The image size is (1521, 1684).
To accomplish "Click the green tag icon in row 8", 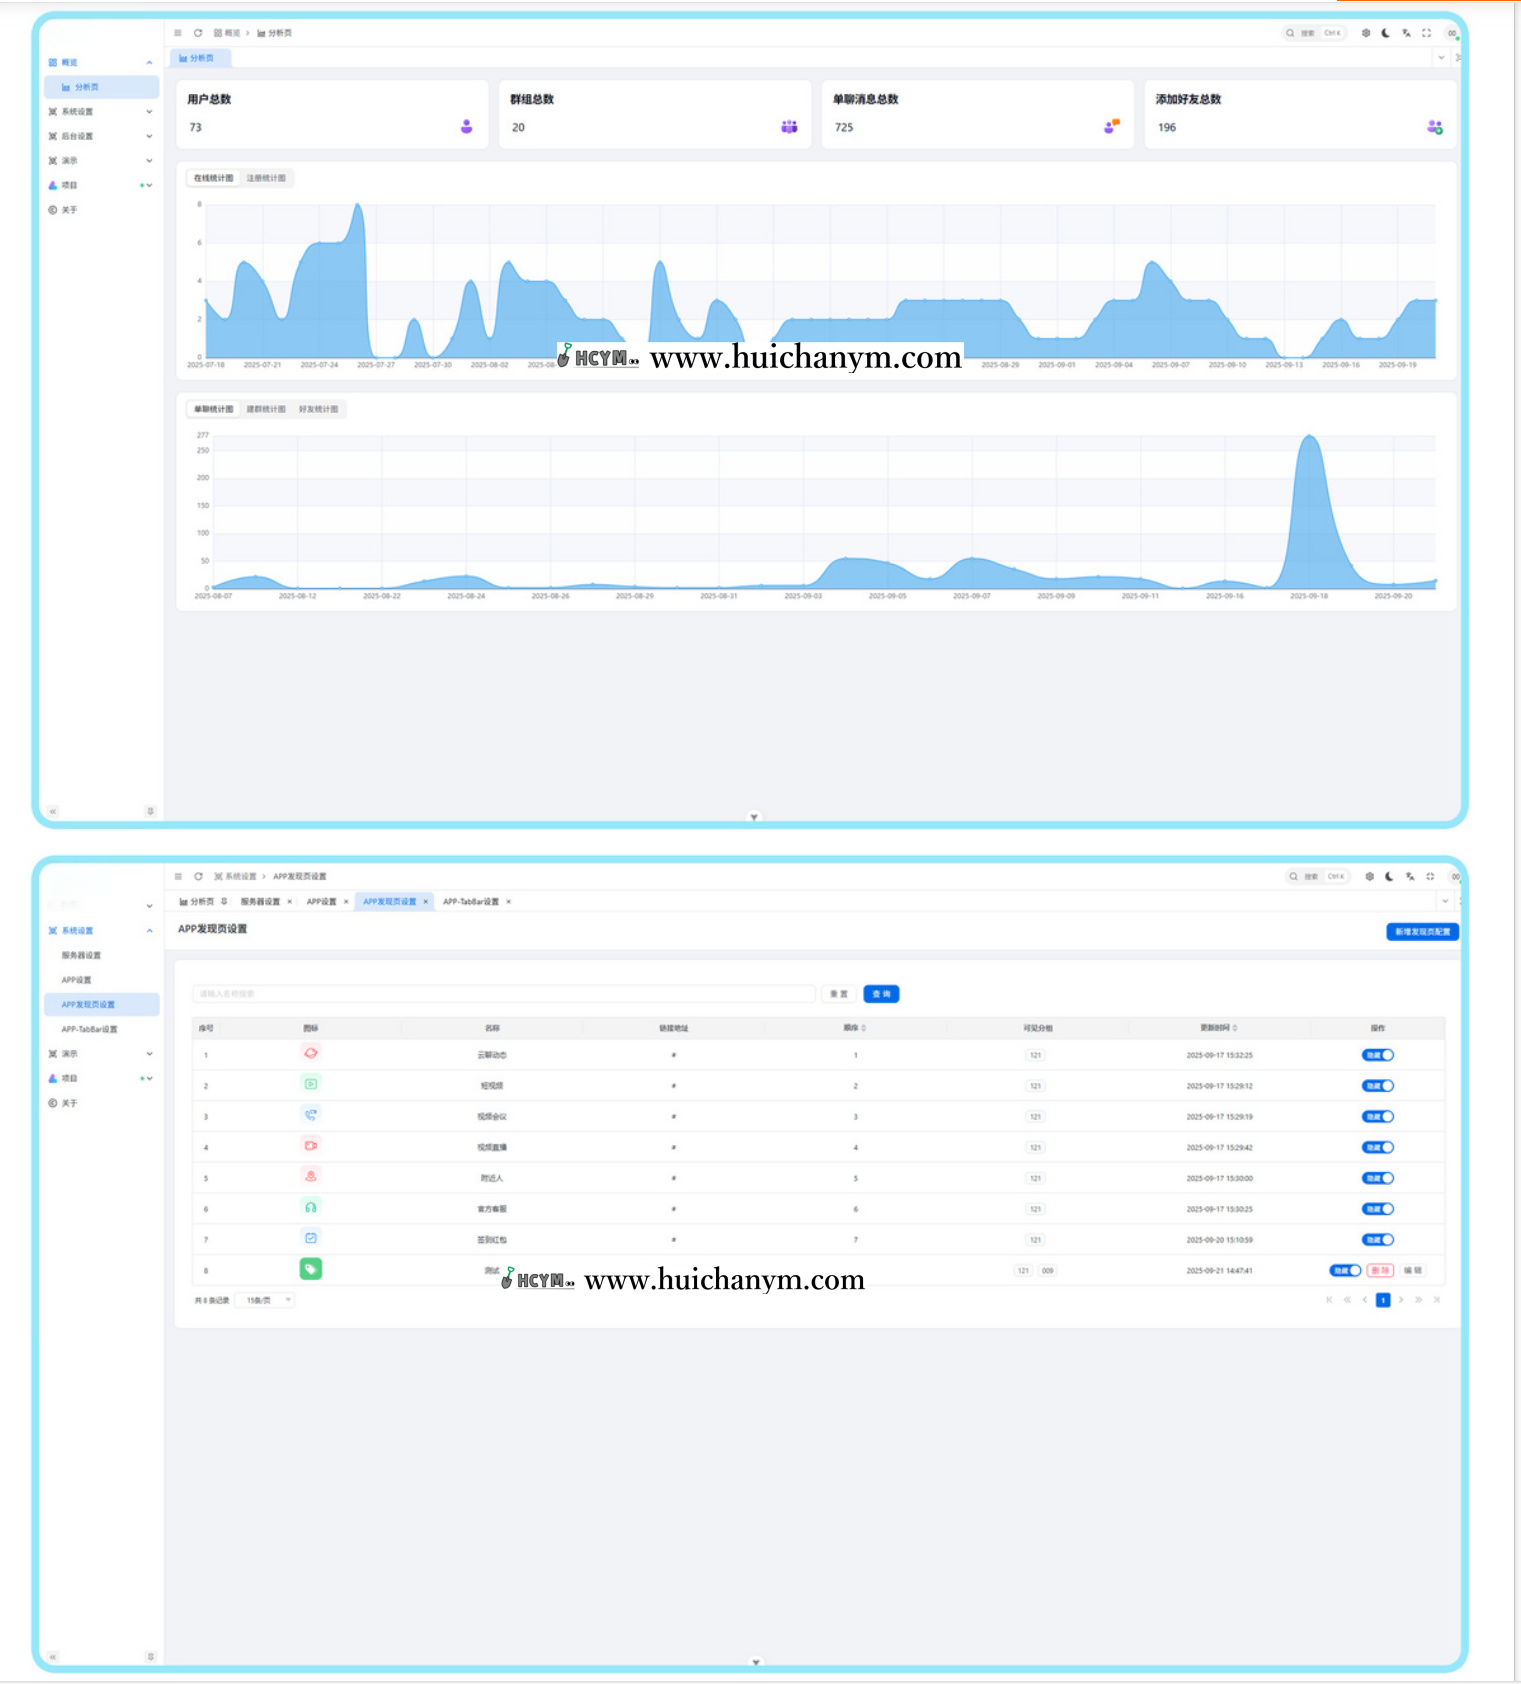I will point(311,1269).
